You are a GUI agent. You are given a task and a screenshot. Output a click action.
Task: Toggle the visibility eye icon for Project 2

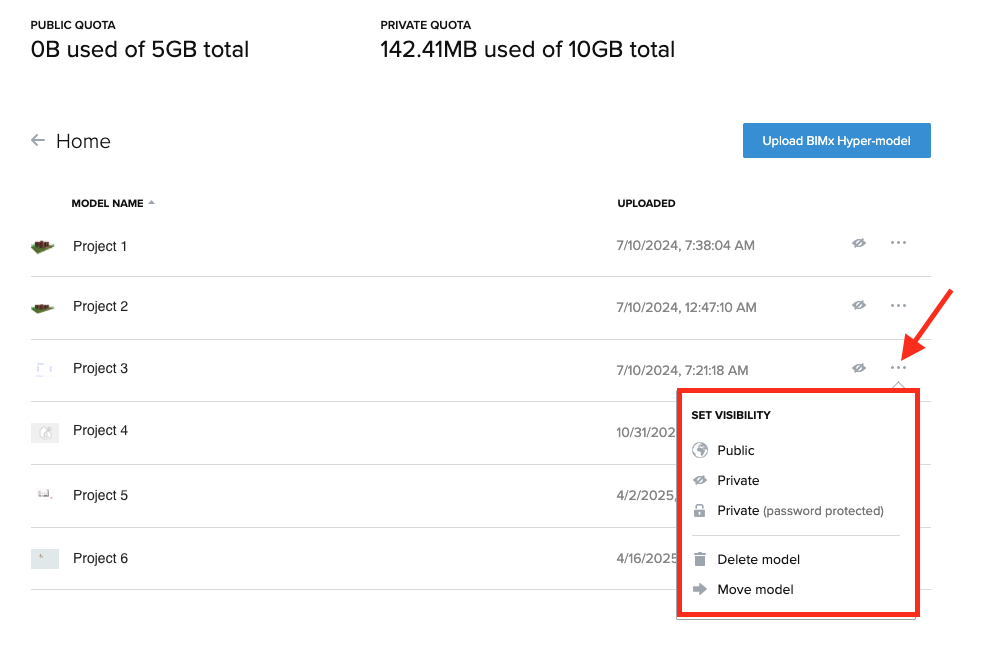pyautogui.click(x=859, y=305)
